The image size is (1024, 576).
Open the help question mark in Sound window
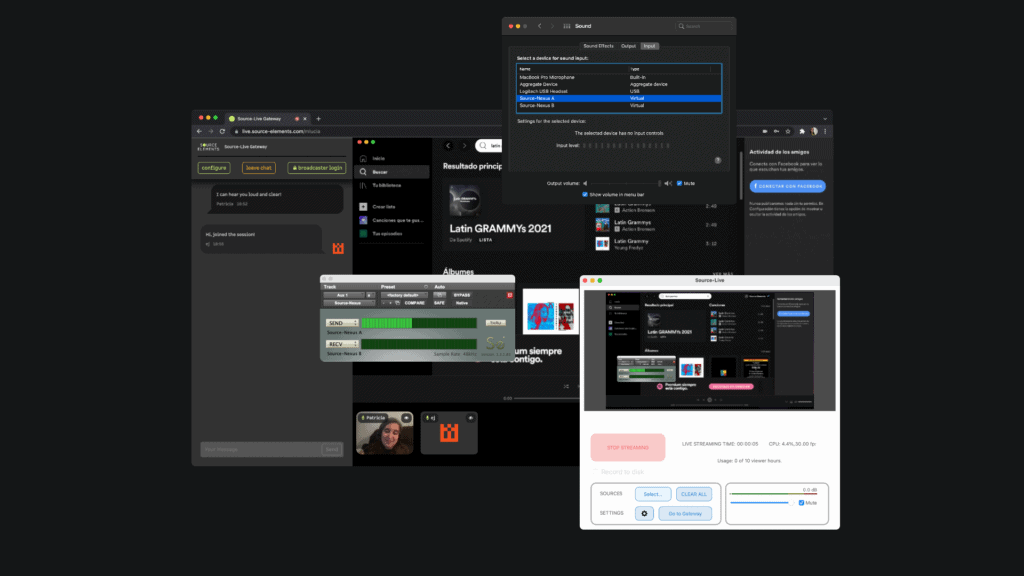(718, 160)
